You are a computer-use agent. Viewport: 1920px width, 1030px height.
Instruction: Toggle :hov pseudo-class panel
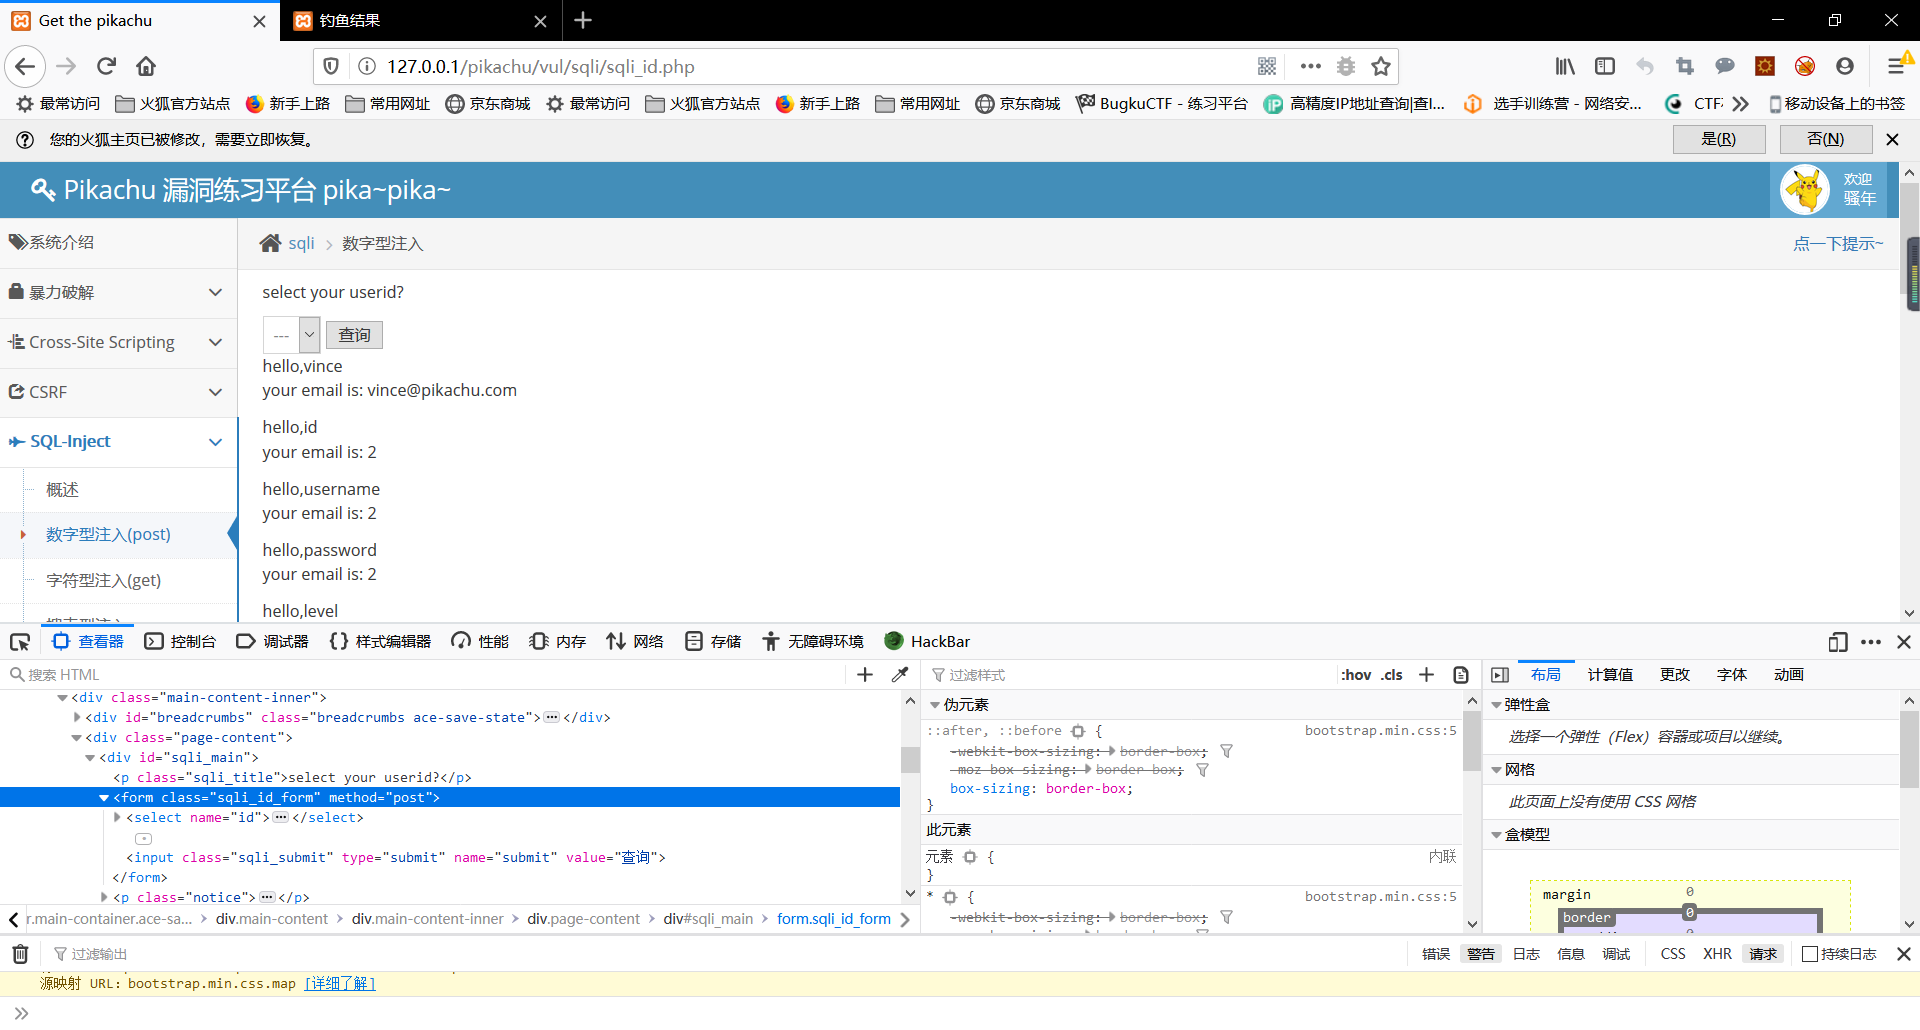(x=1356, y=675)
